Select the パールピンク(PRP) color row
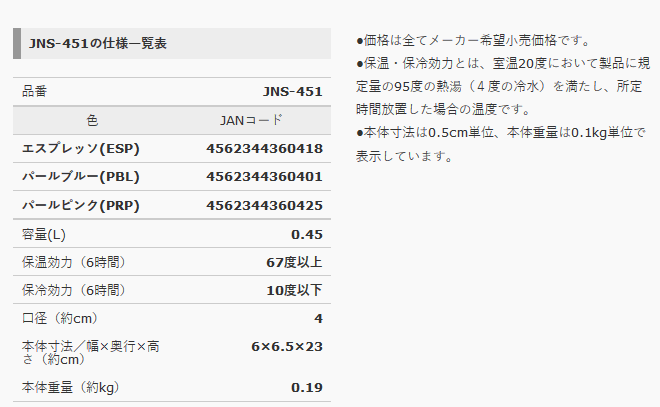660x407 pixels. tap(80, 205)
